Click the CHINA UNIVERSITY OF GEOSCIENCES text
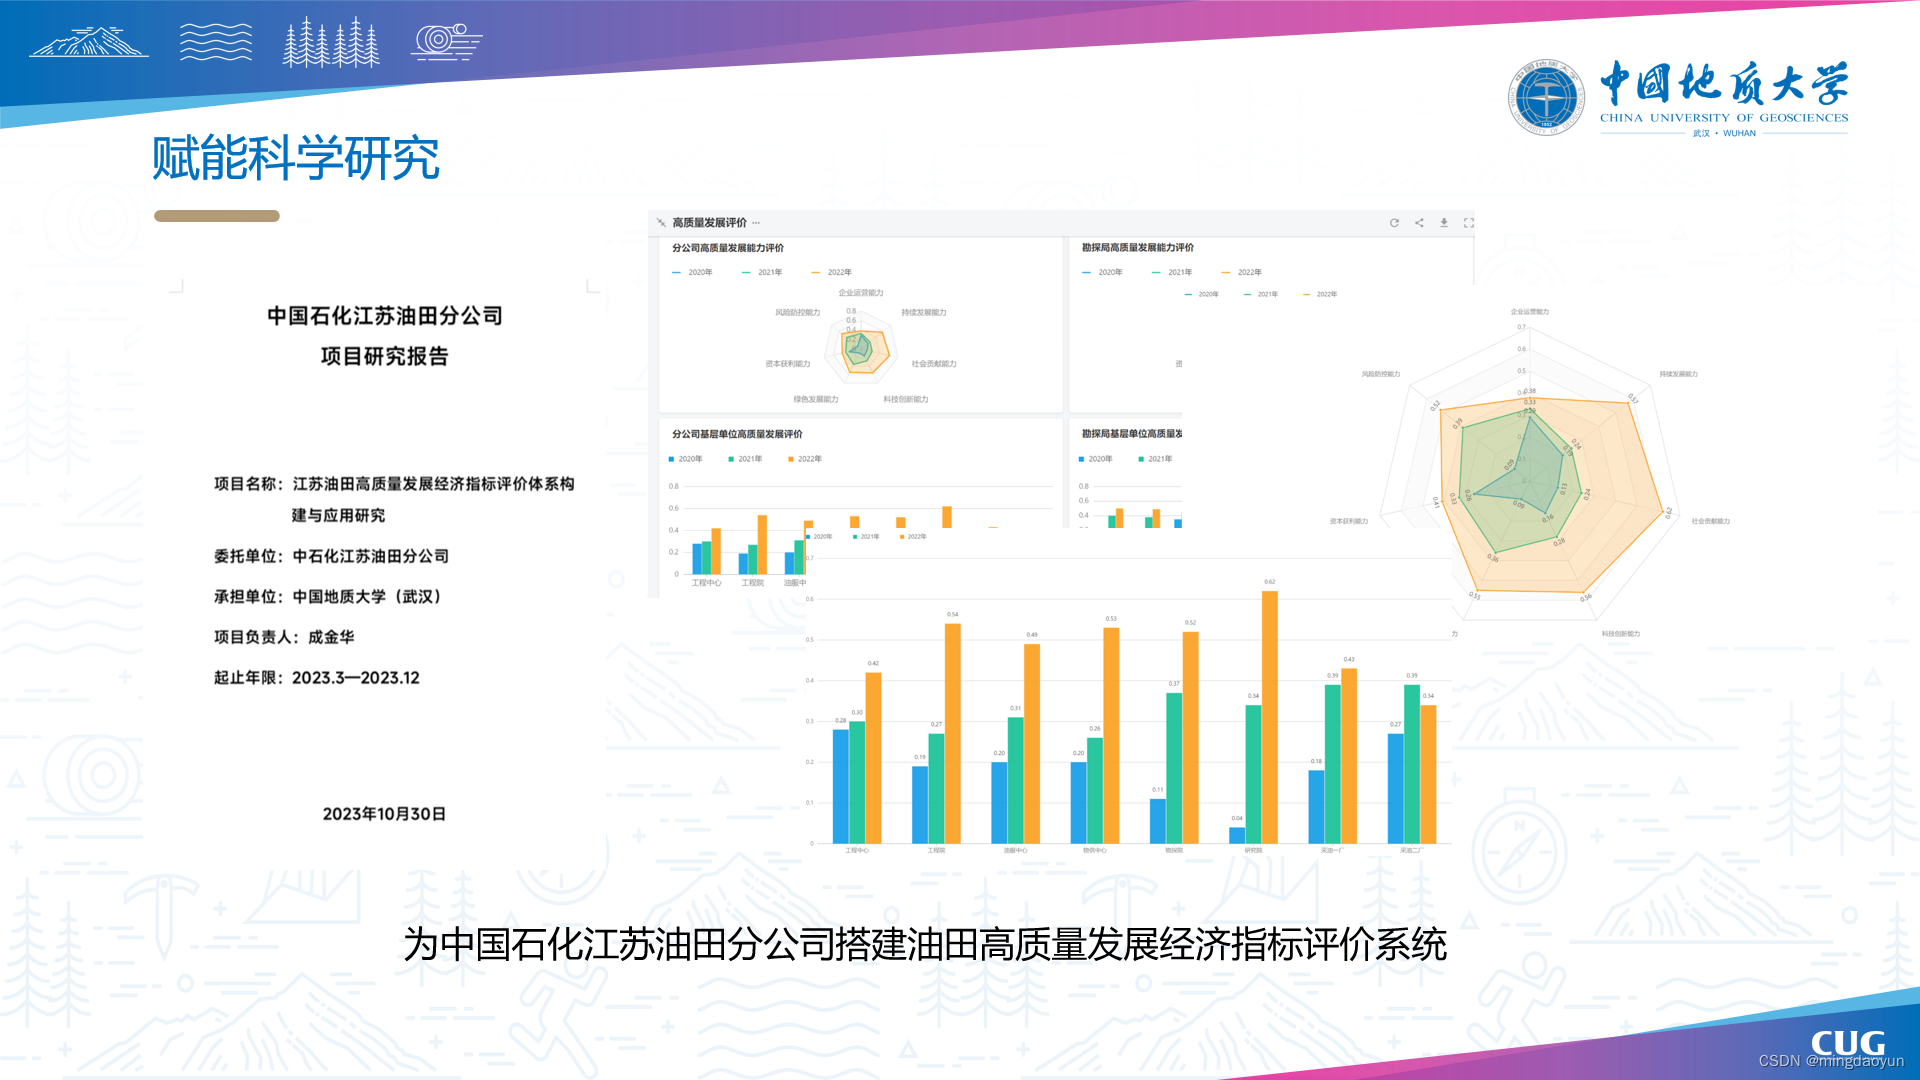 (x=1724, y=118)
